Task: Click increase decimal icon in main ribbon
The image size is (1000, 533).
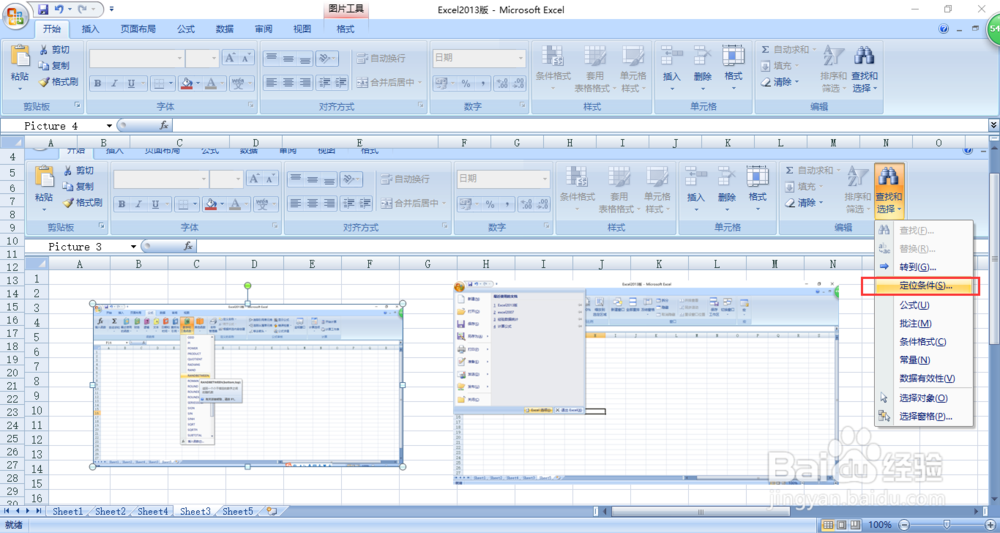Action: (502, 83)
